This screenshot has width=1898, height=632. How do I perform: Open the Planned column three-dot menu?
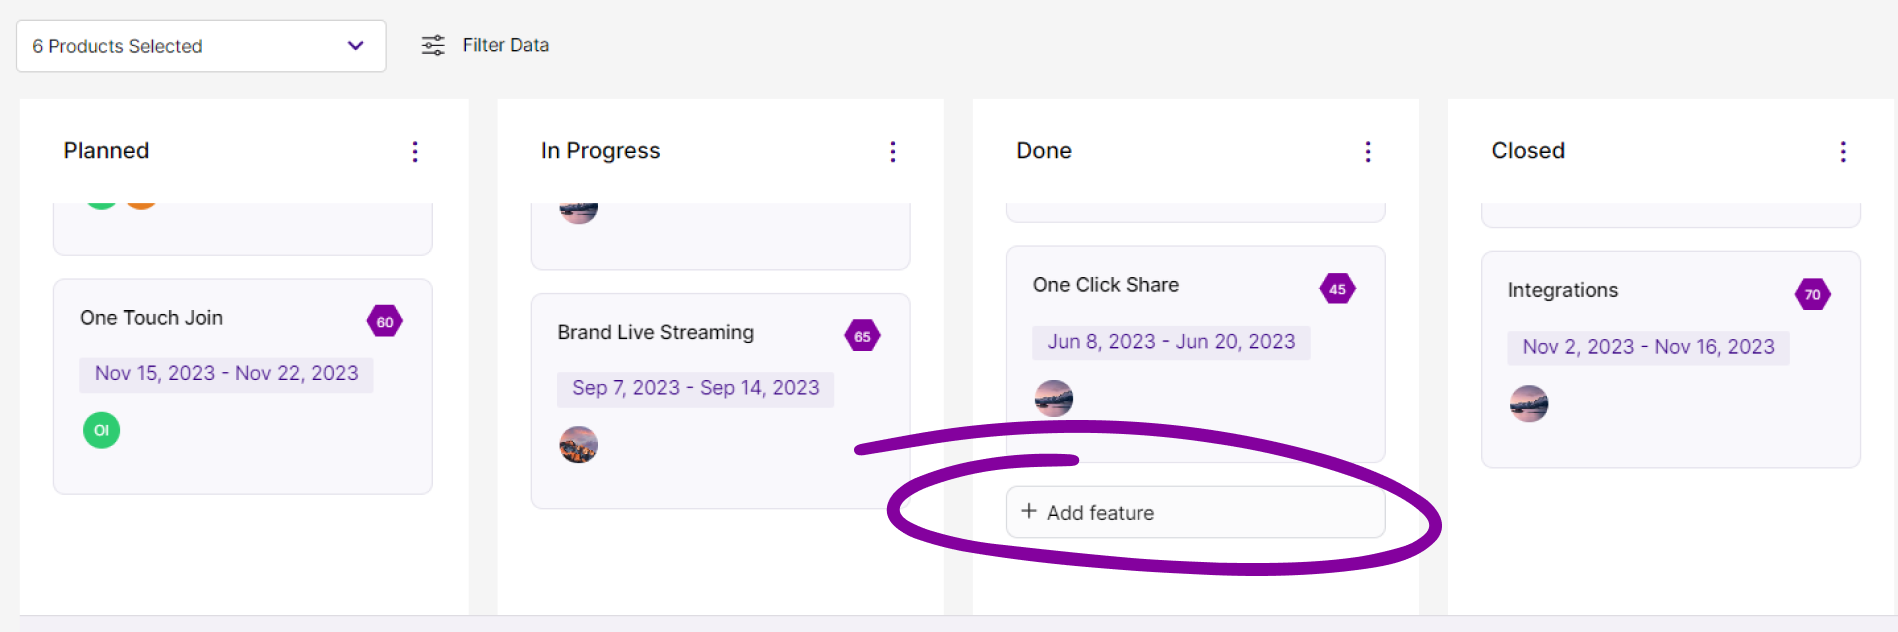[415, 151]
